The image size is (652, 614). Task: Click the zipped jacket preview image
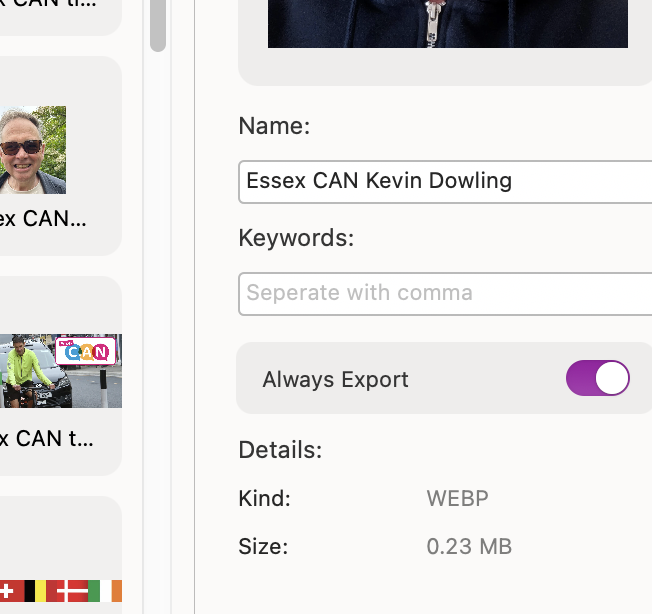pos(447,24)
